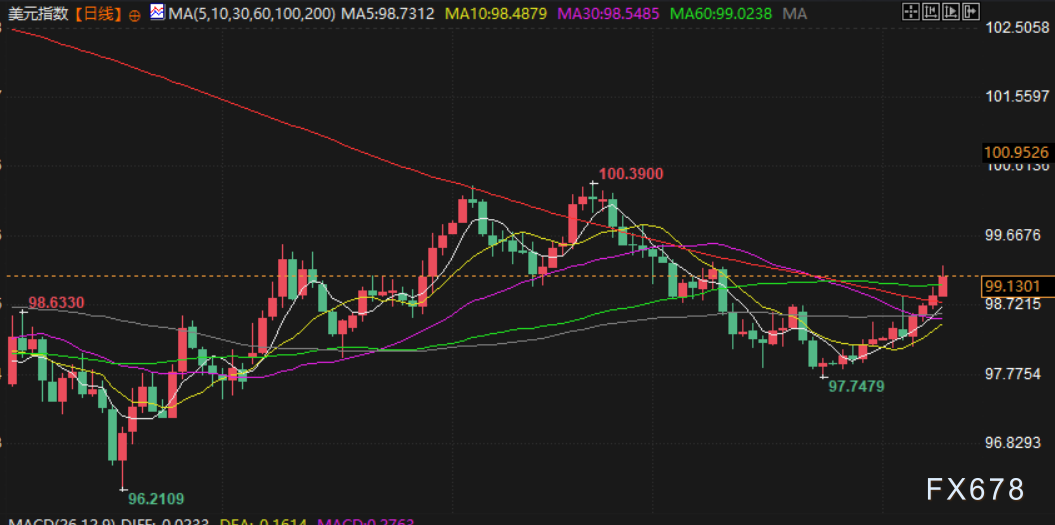1055x525 pixels.
Task: Click the 98.6330 price label at left
Action: tap(55, 302)
